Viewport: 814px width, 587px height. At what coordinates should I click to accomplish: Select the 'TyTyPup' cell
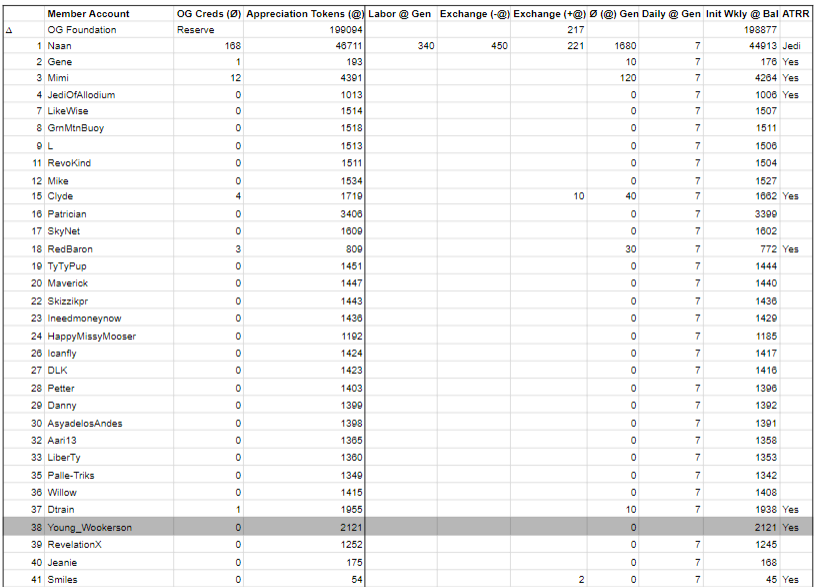67,266
